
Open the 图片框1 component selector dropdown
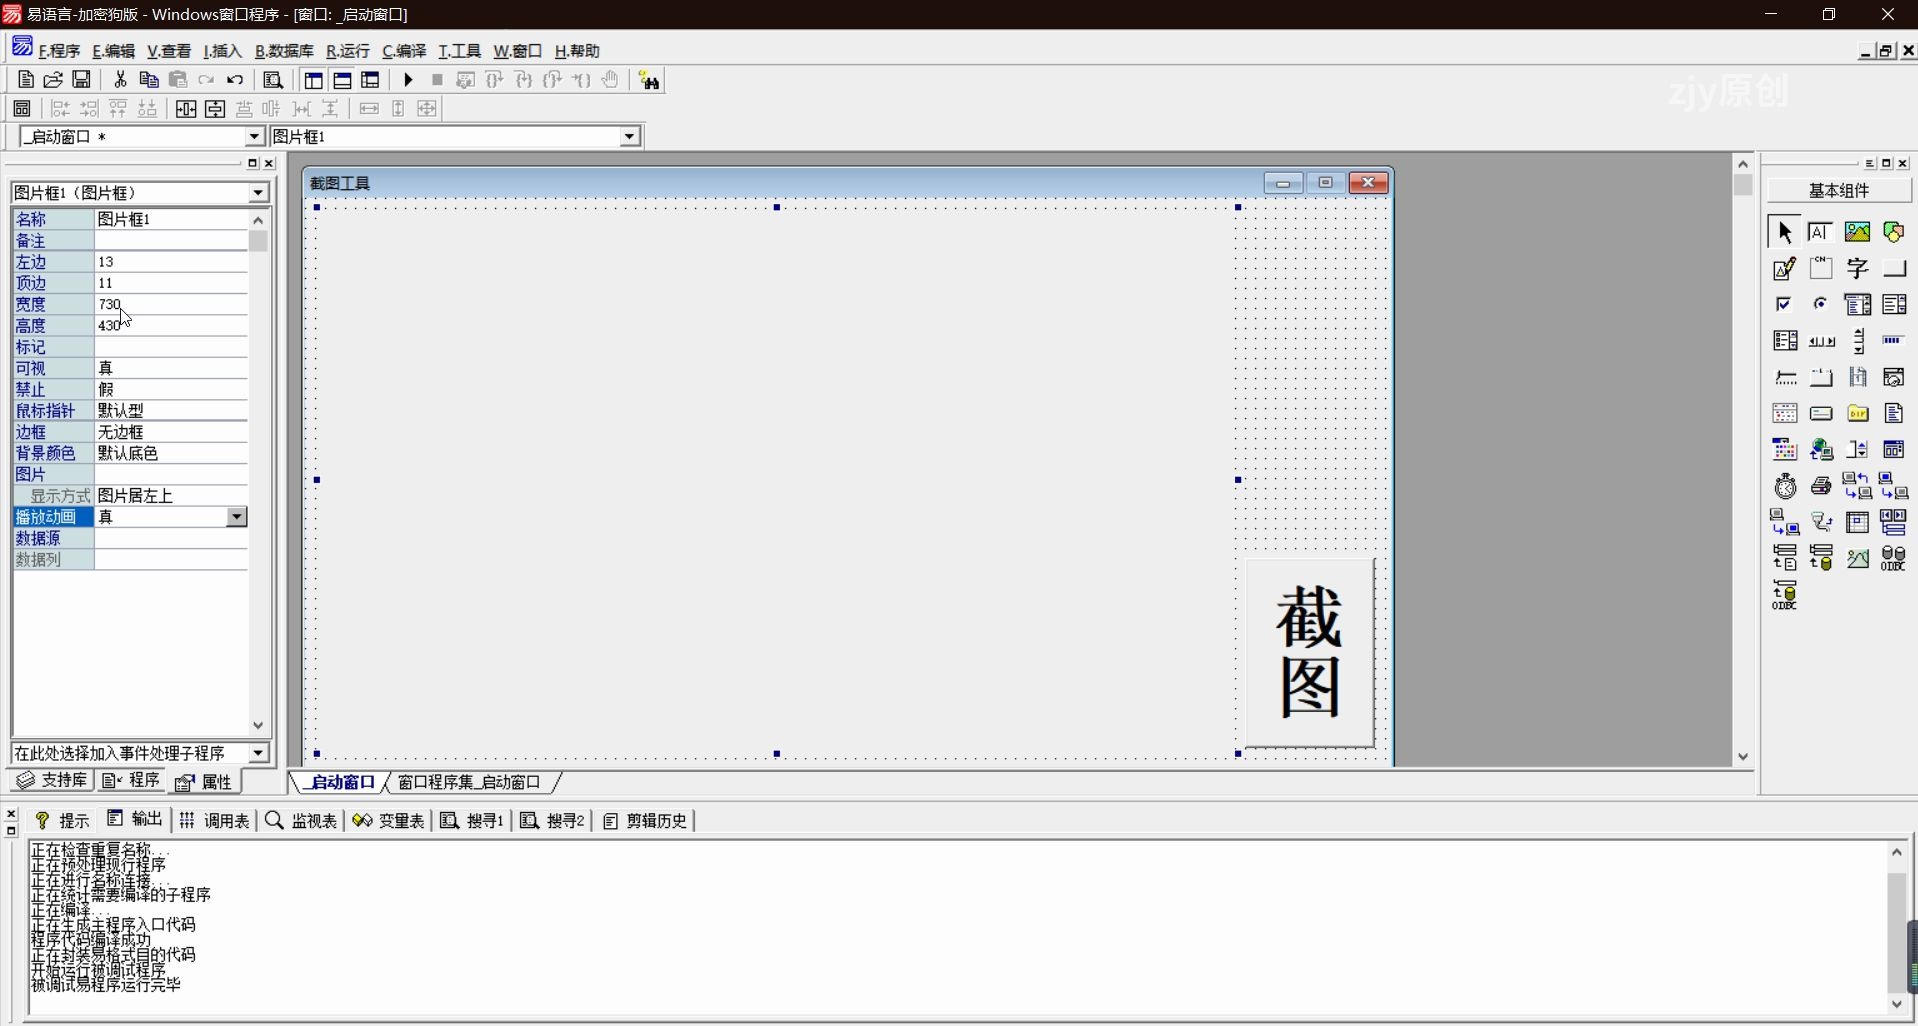coord(629,137)
